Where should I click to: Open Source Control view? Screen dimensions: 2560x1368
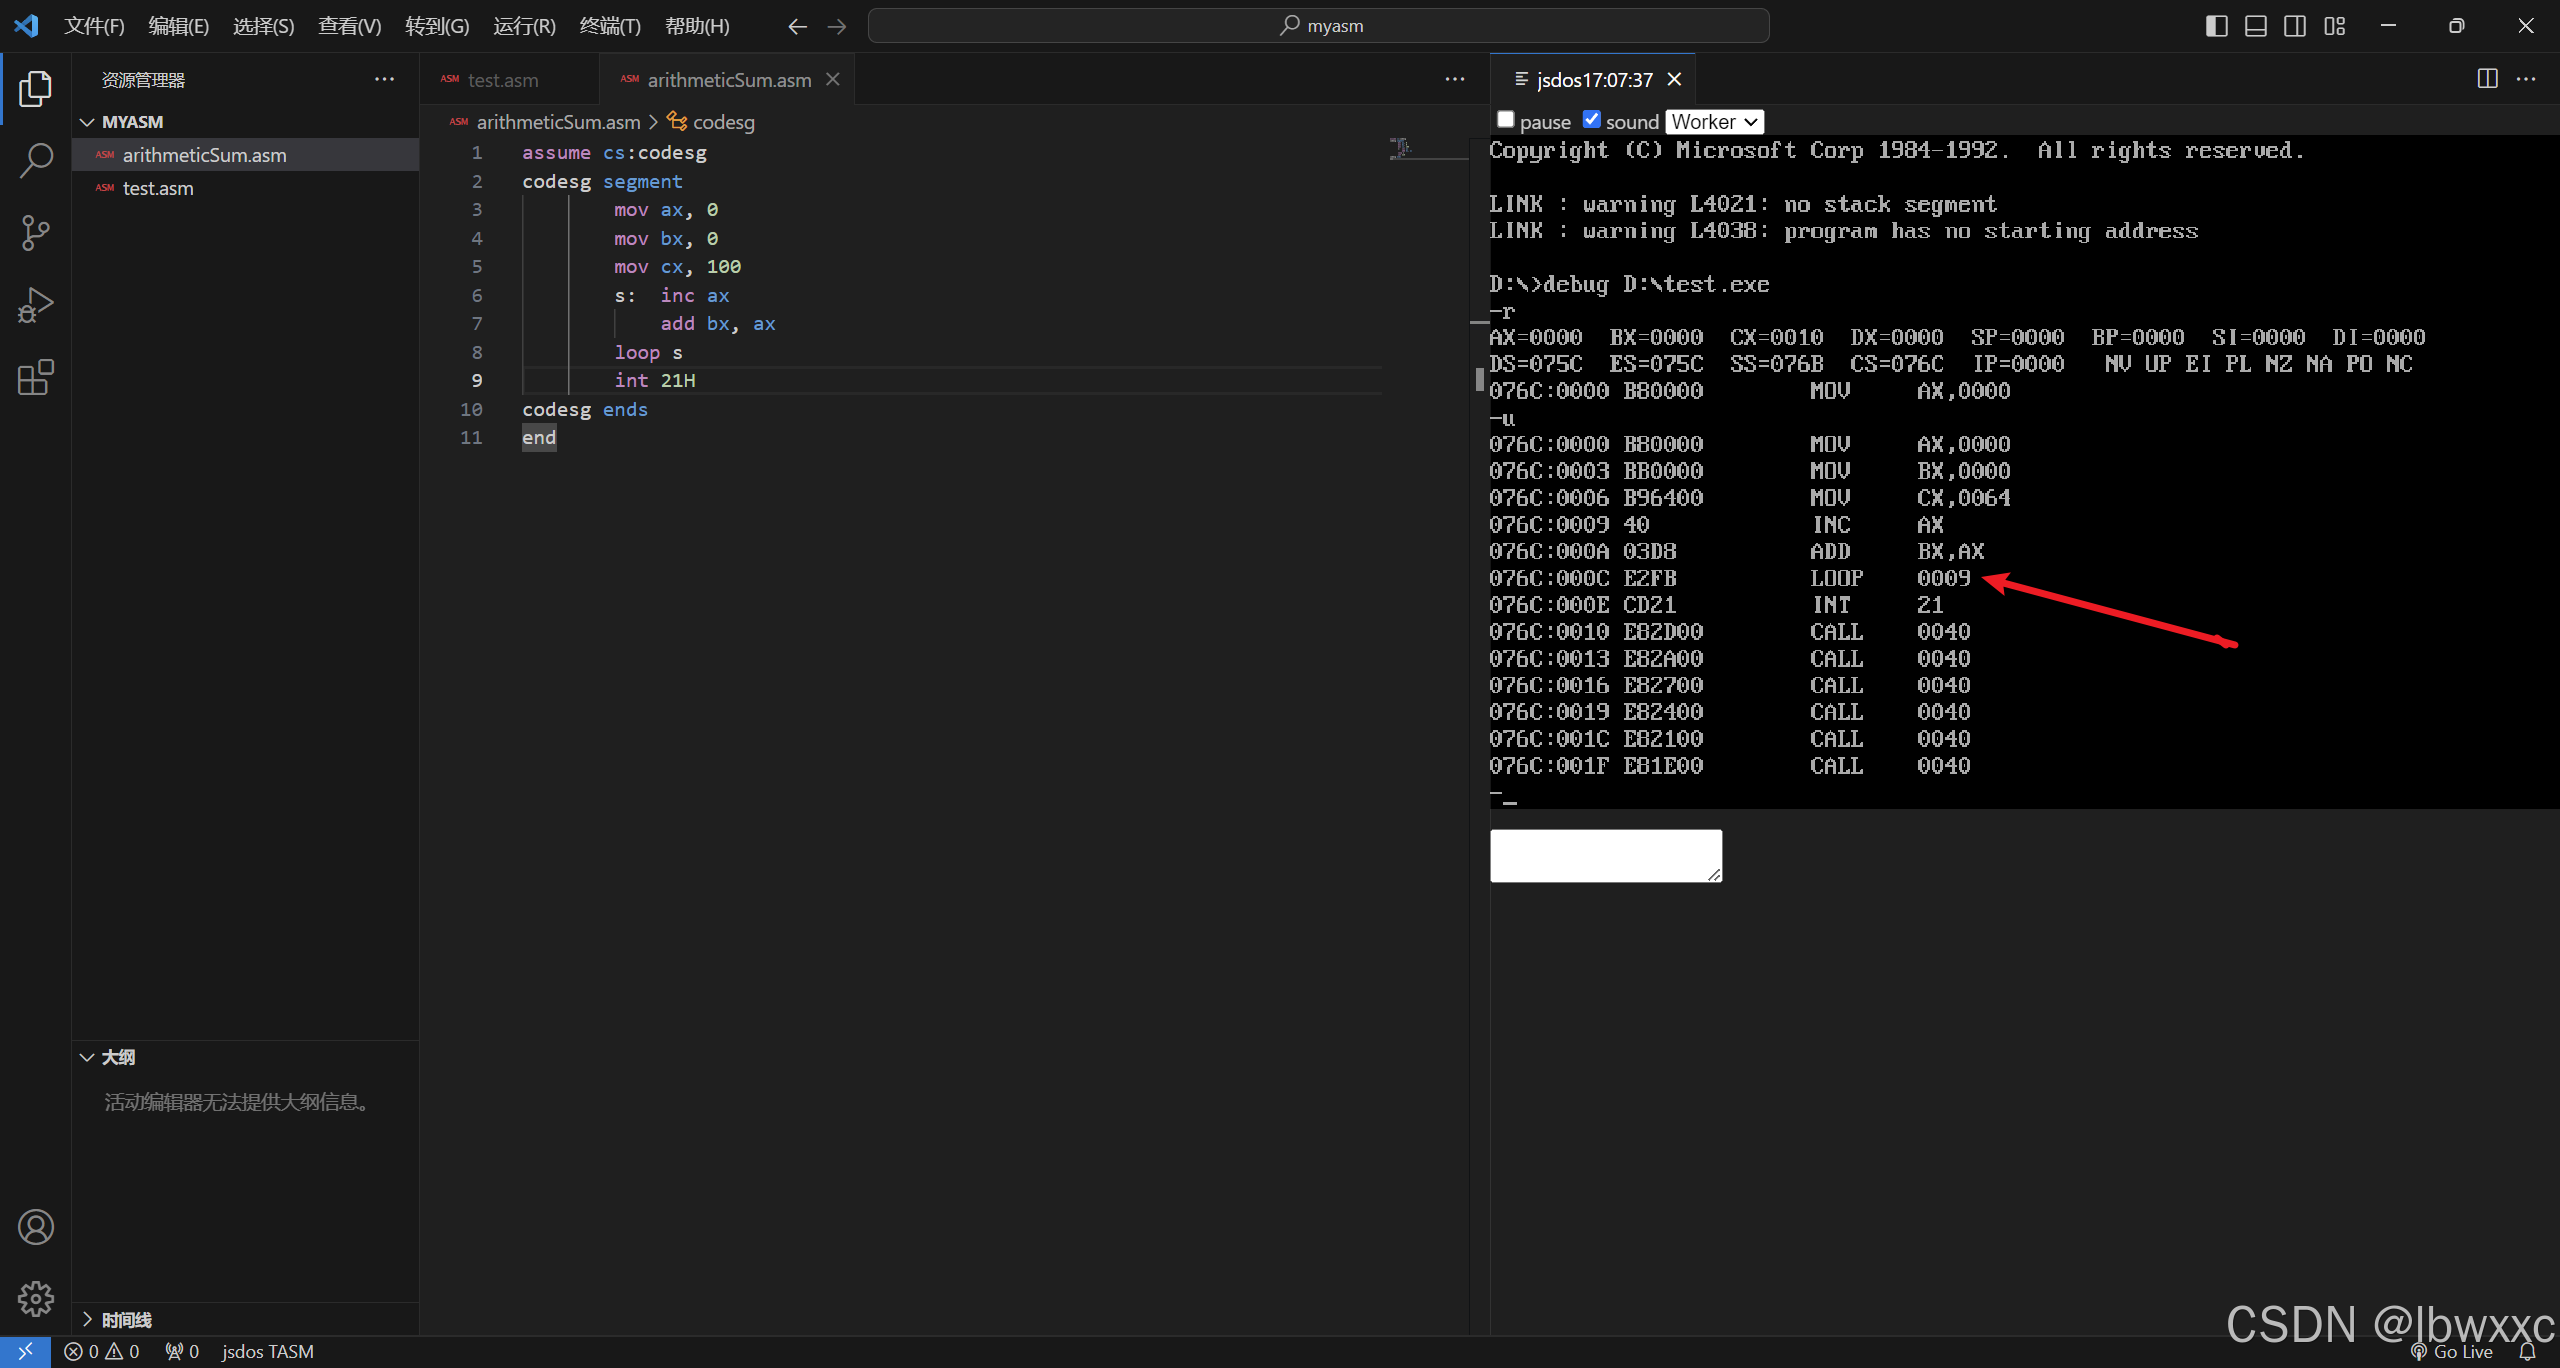pos(36,233)
